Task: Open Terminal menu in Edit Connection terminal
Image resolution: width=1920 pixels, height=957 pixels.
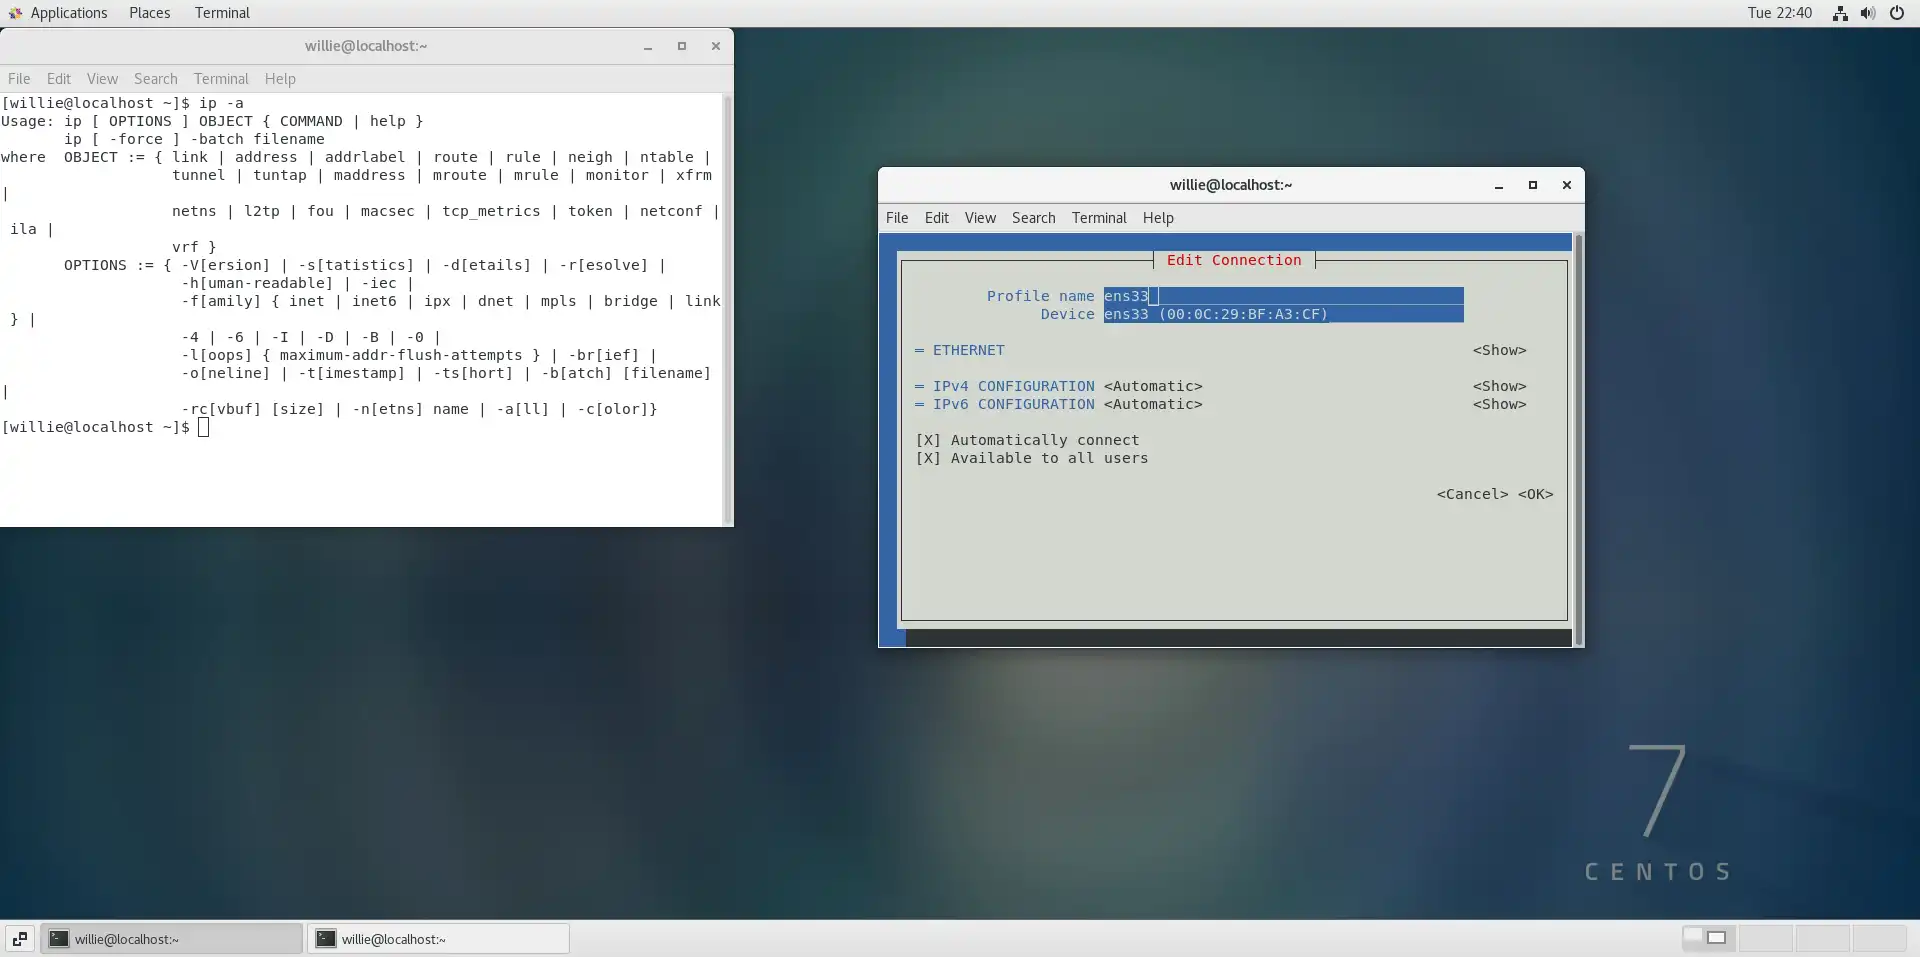Action: 1099,218
